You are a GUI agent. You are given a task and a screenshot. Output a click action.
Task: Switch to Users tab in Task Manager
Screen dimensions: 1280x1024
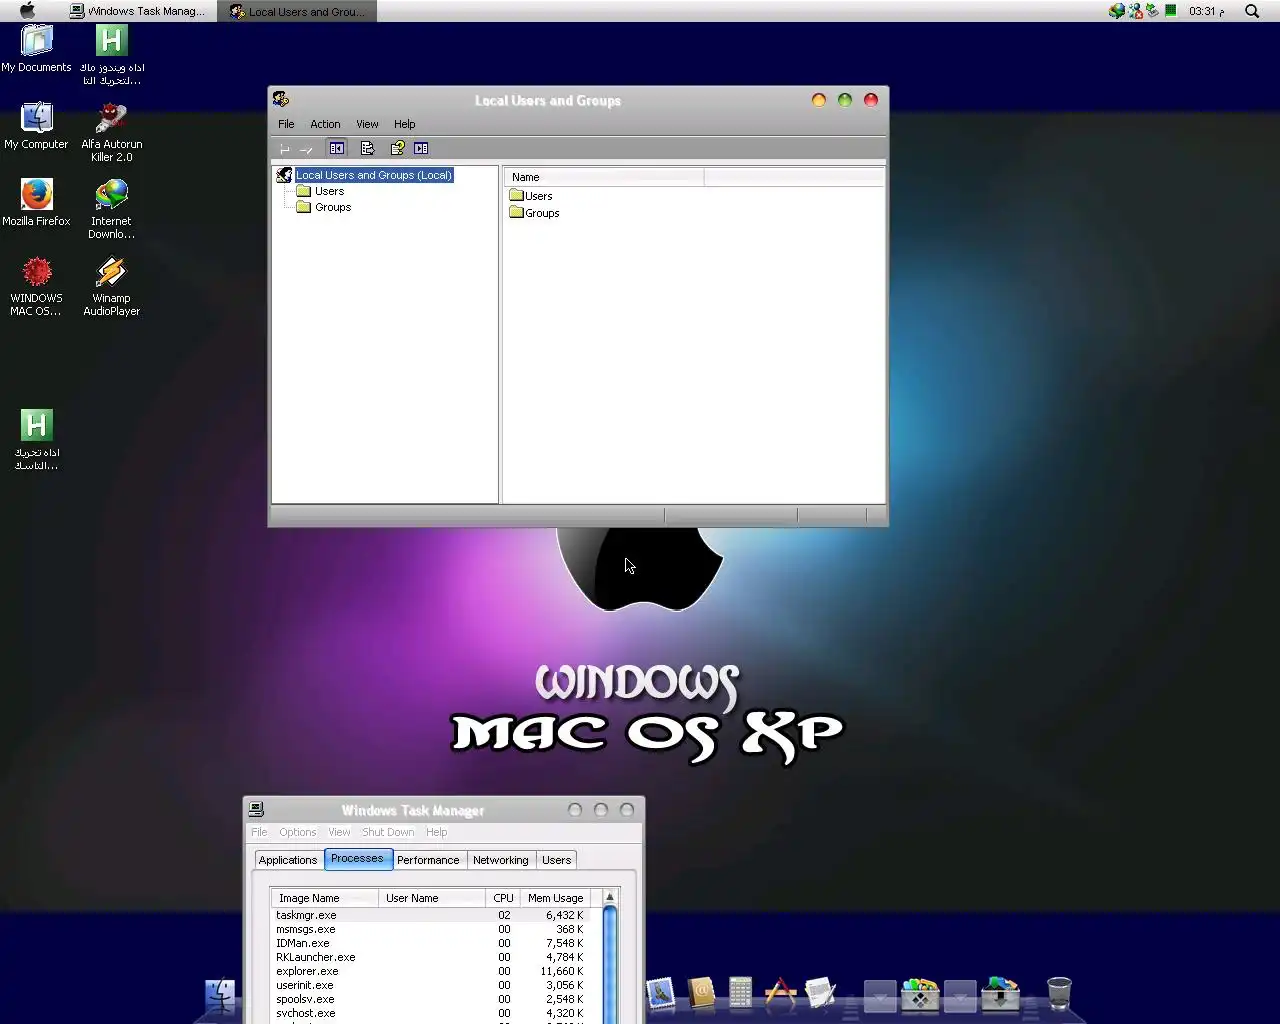click(x=556, y=860)
